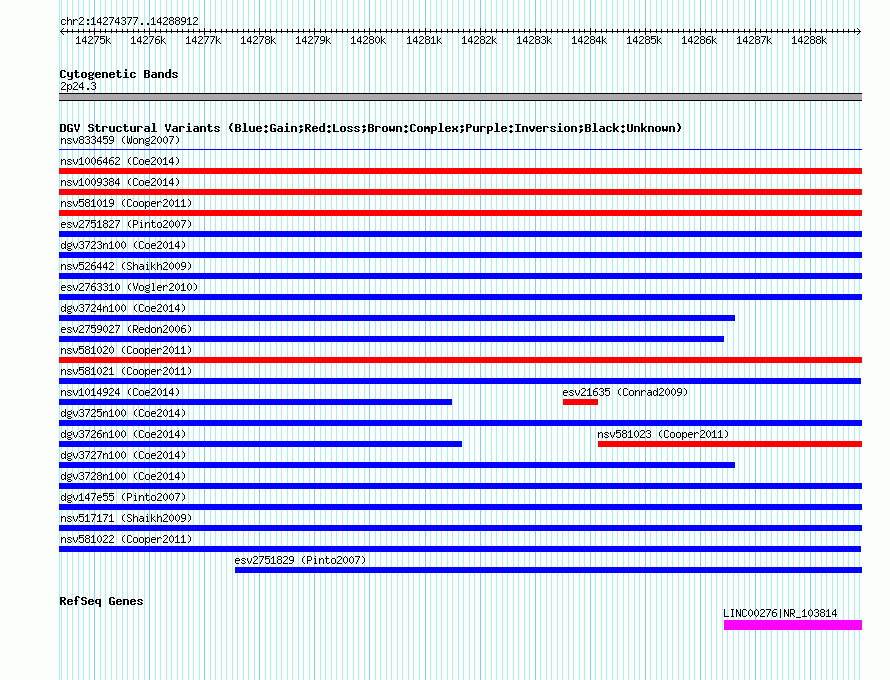Screen dimensions: 890x680
Task: Click the gray 2p24.3 cytogenetic band bar
Action: point(460,97)
